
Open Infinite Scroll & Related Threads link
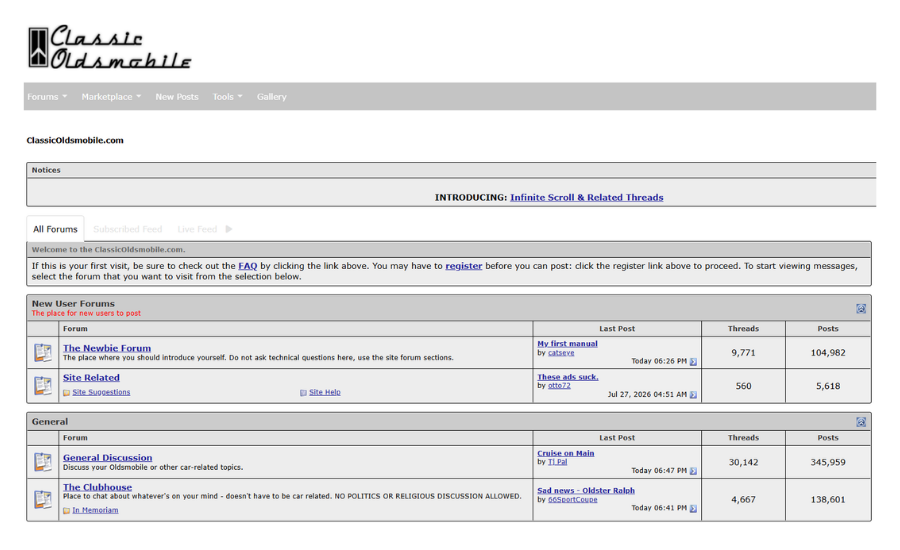coord(587,197)
